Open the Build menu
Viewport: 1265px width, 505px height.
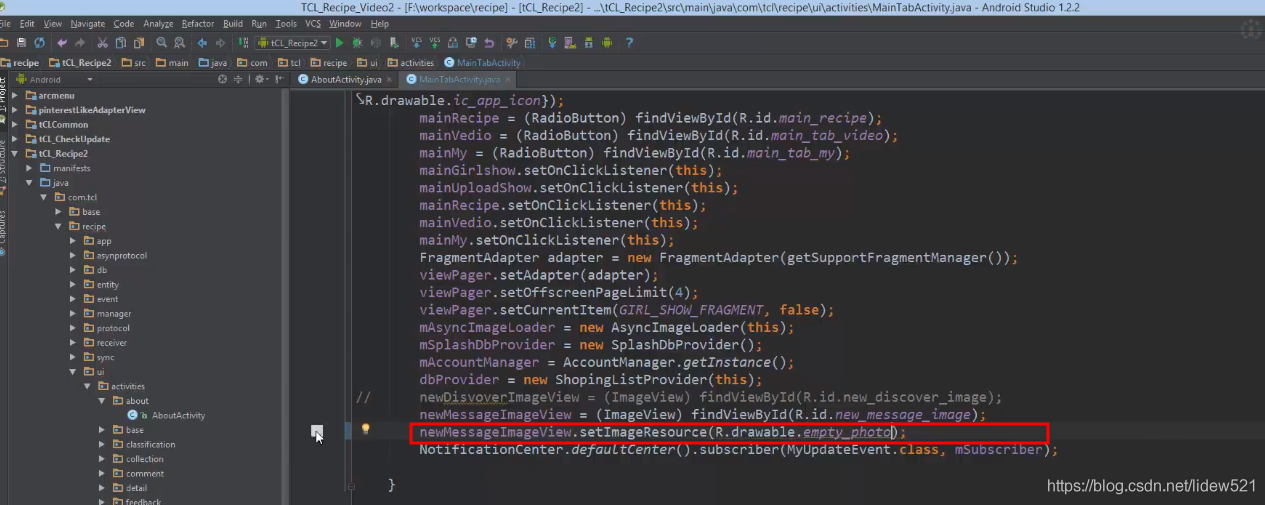[x=233, y=23]
